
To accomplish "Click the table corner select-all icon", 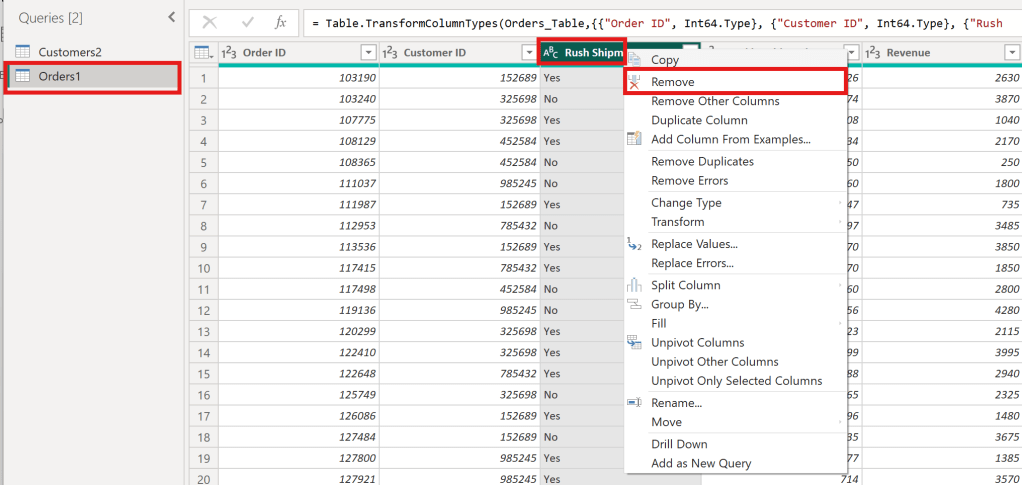I will click(x=201, y=53).
